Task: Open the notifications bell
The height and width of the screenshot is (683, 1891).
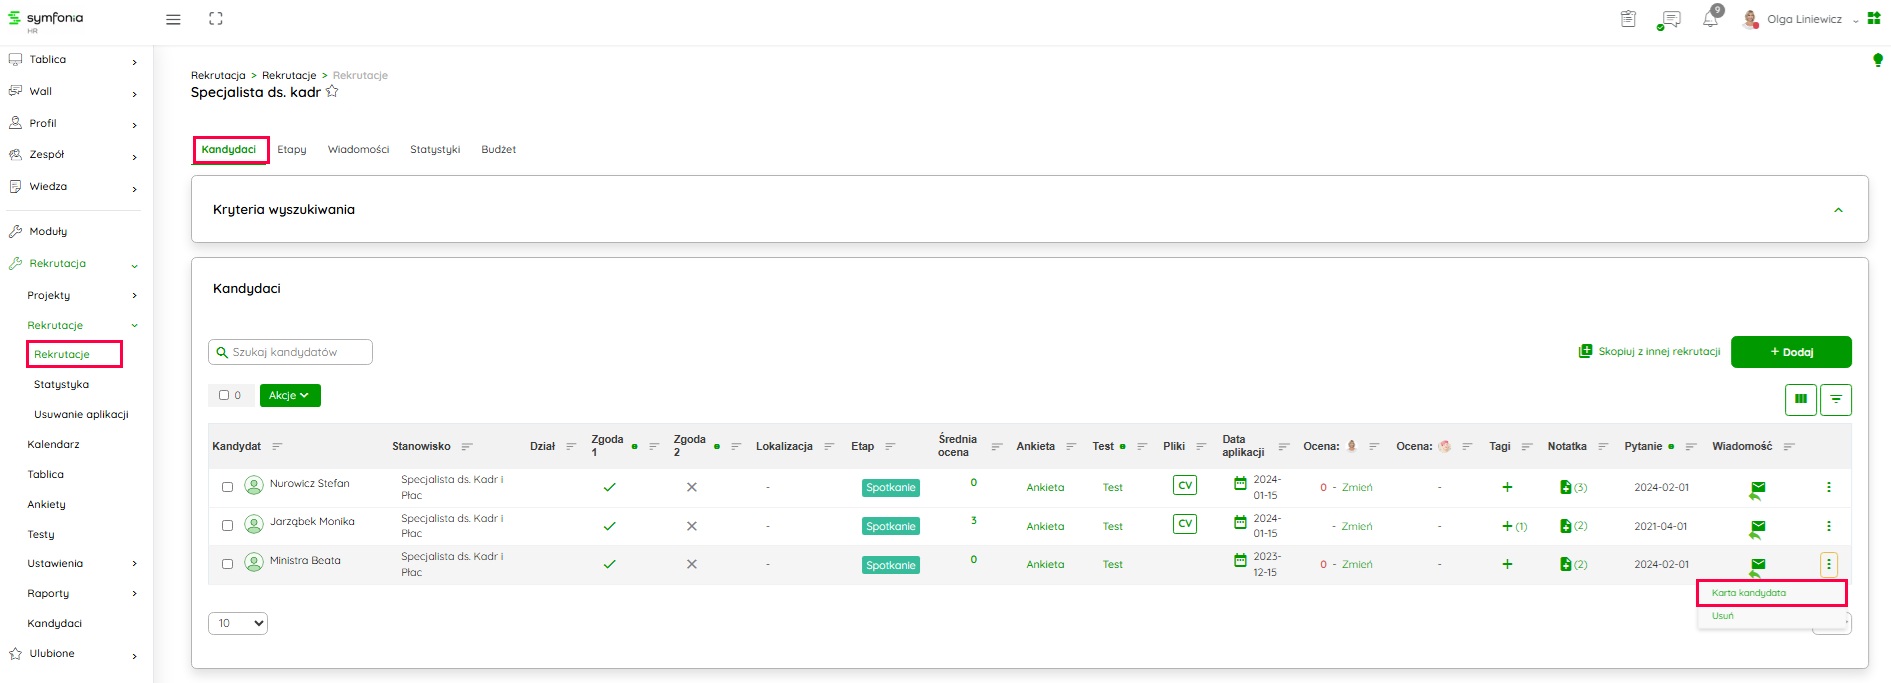Action: click(x=1710, y=19)
